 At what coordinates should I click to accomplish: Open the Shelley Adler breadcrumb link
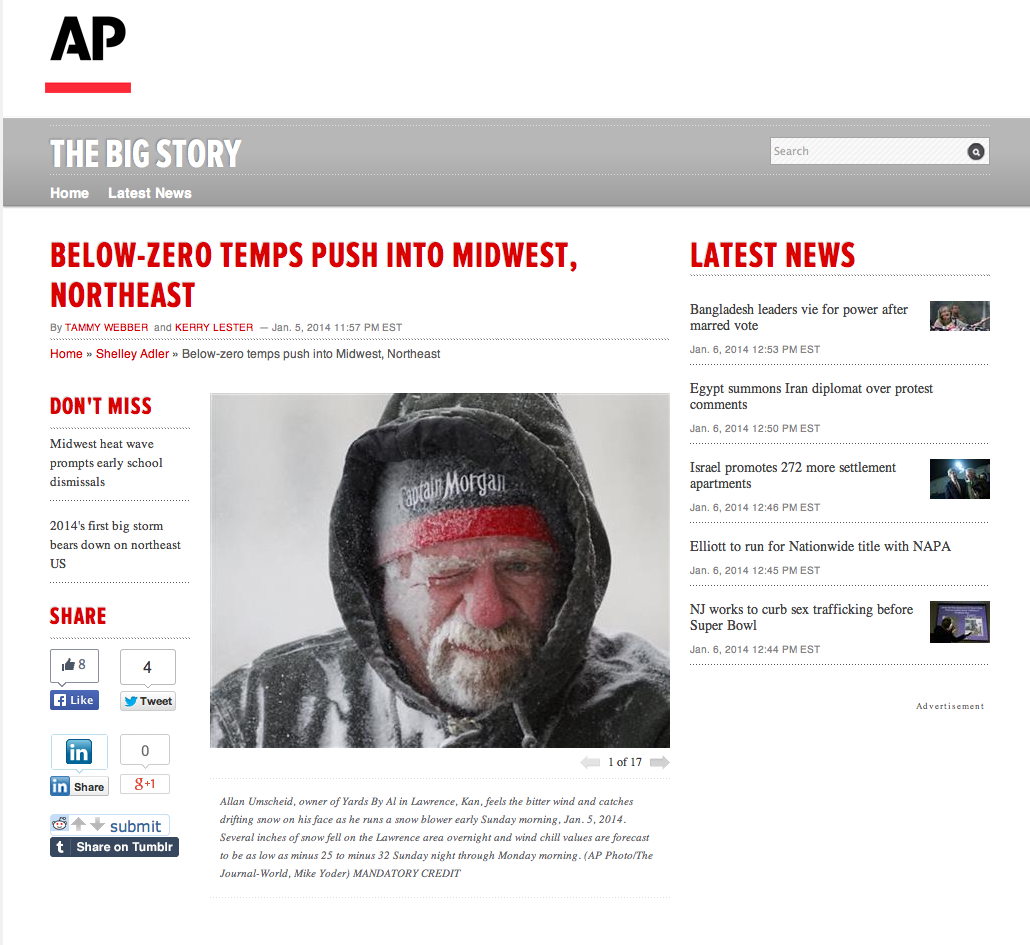click(133, 354)
